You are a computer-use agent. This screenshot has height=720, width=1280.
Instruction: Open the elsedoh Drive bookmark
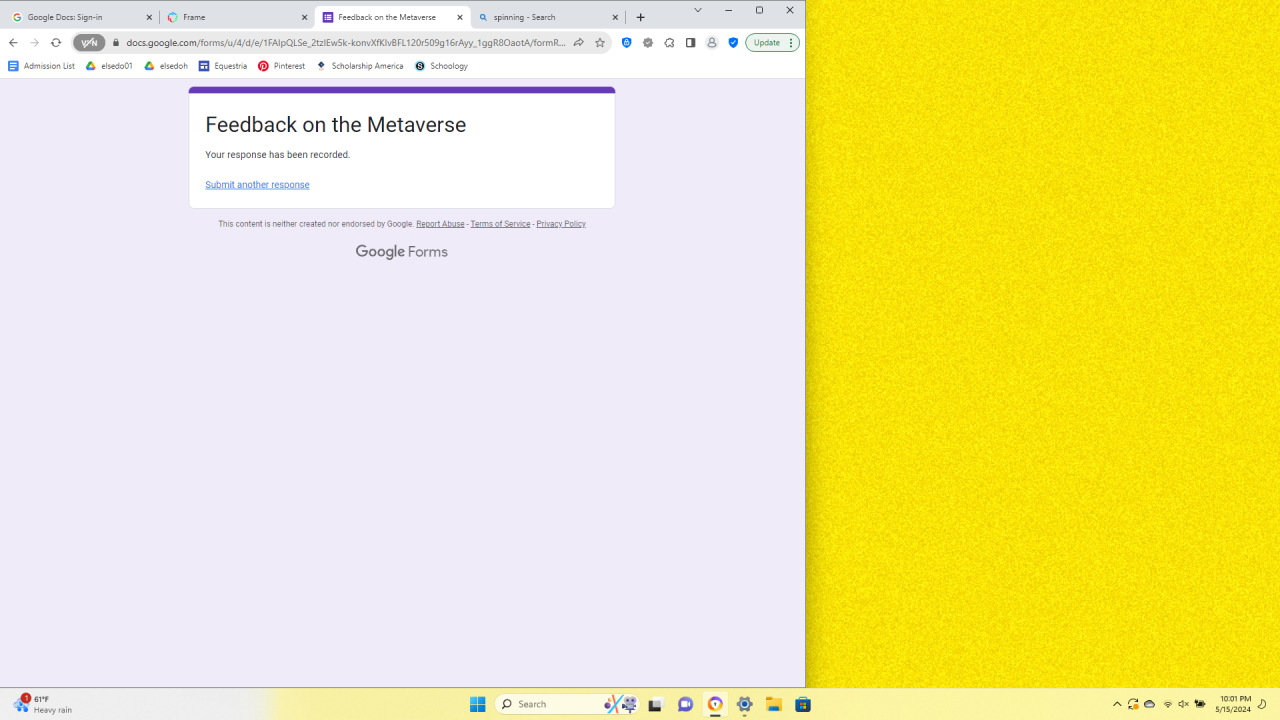(166, 66)
